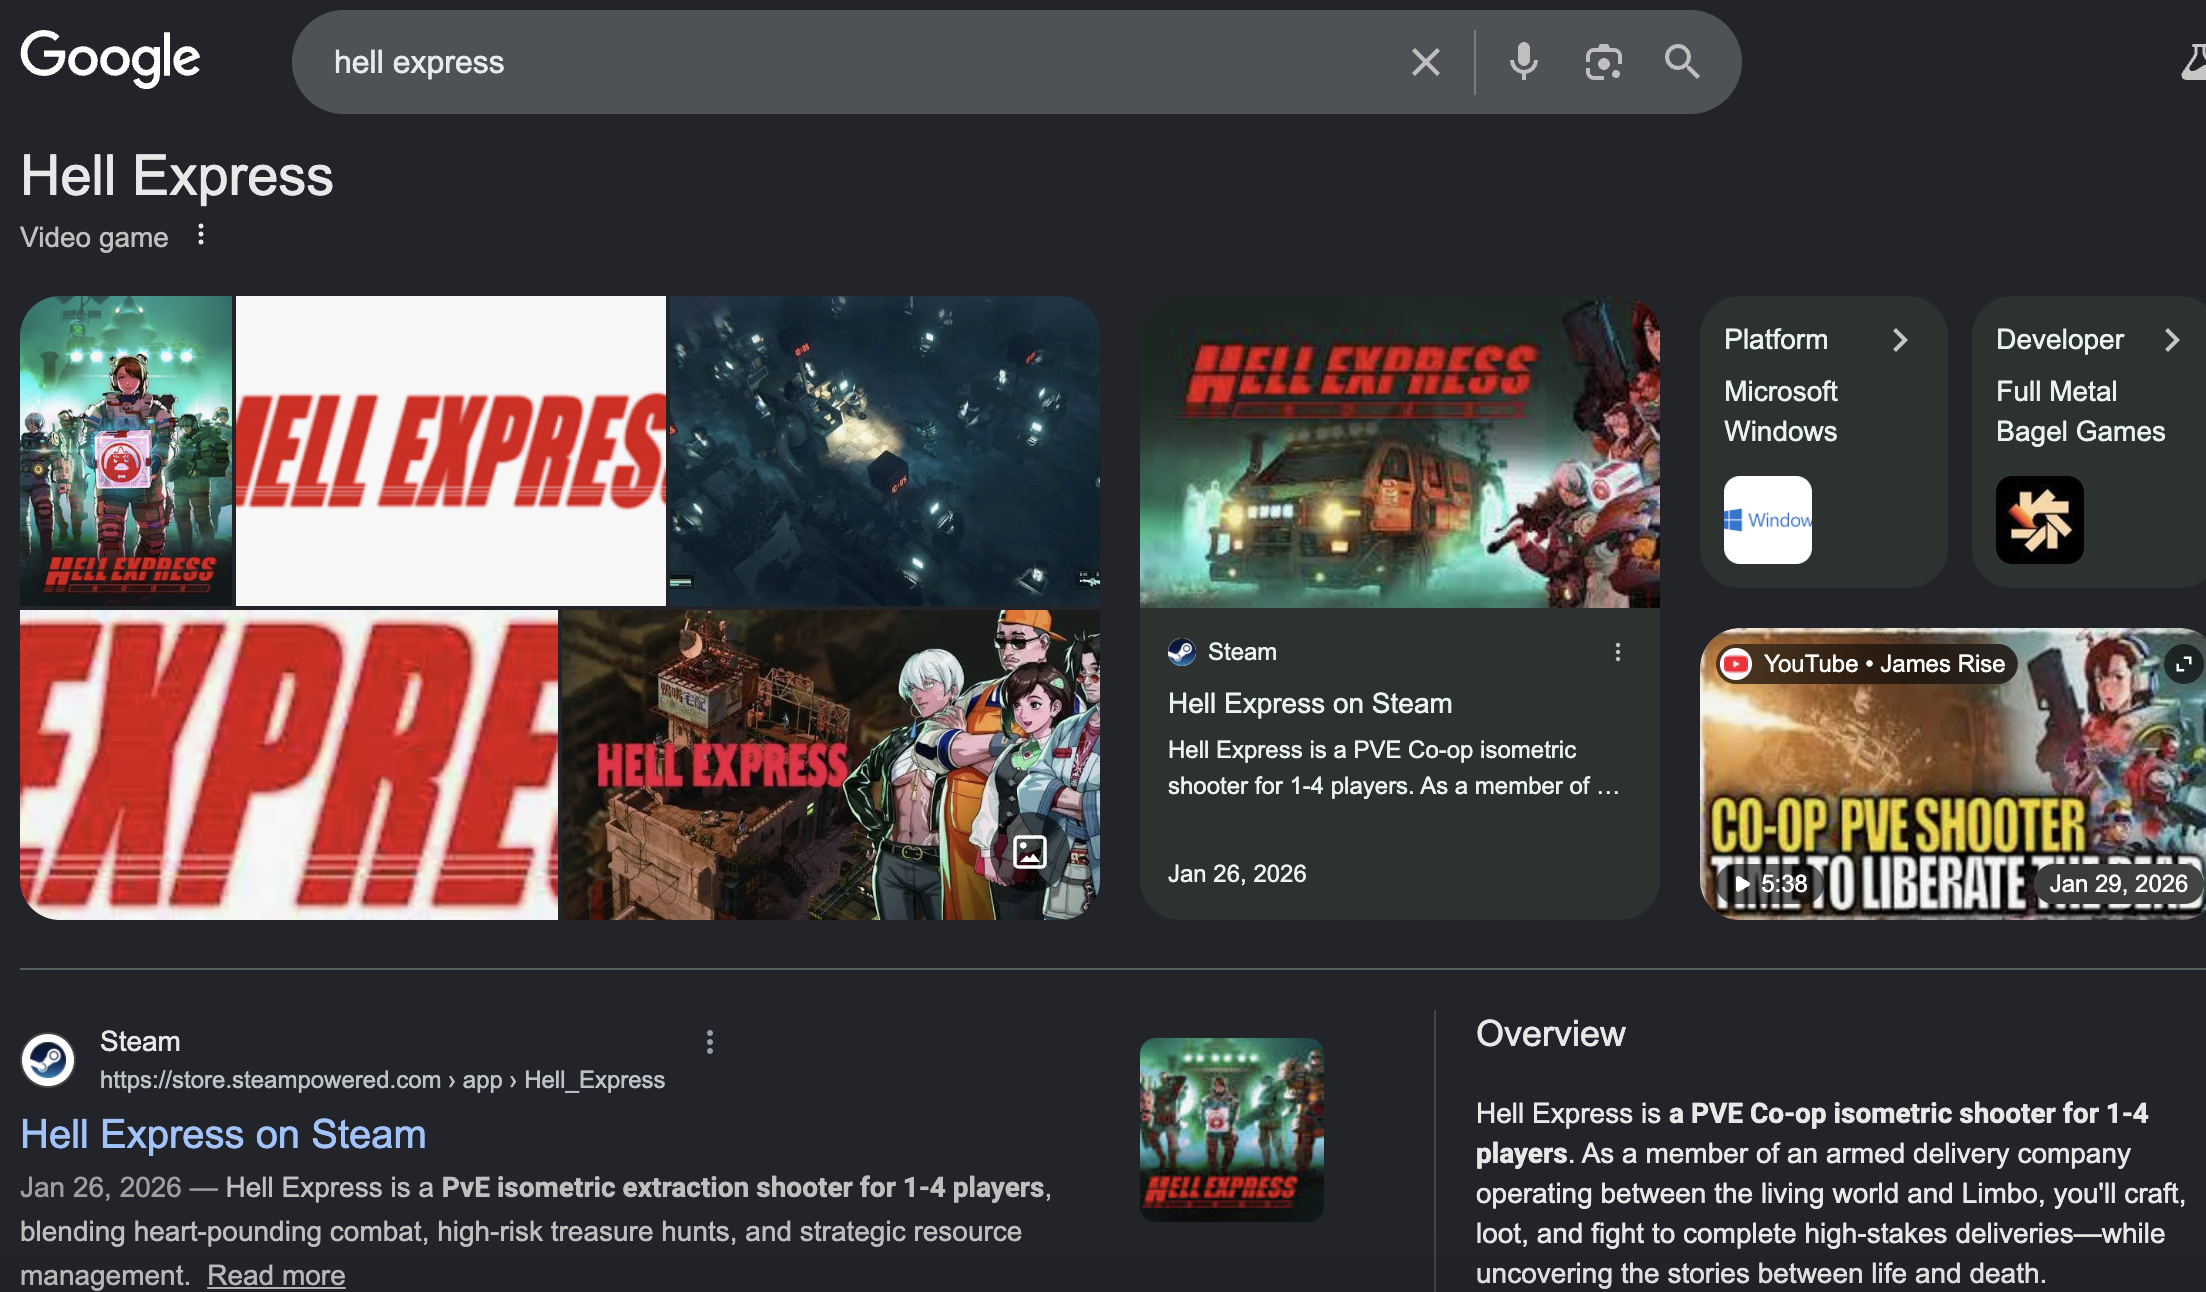Viewport: 2206px width, 1292px height.
Task: Open more options next to Video game
Action: coord(201,235)
